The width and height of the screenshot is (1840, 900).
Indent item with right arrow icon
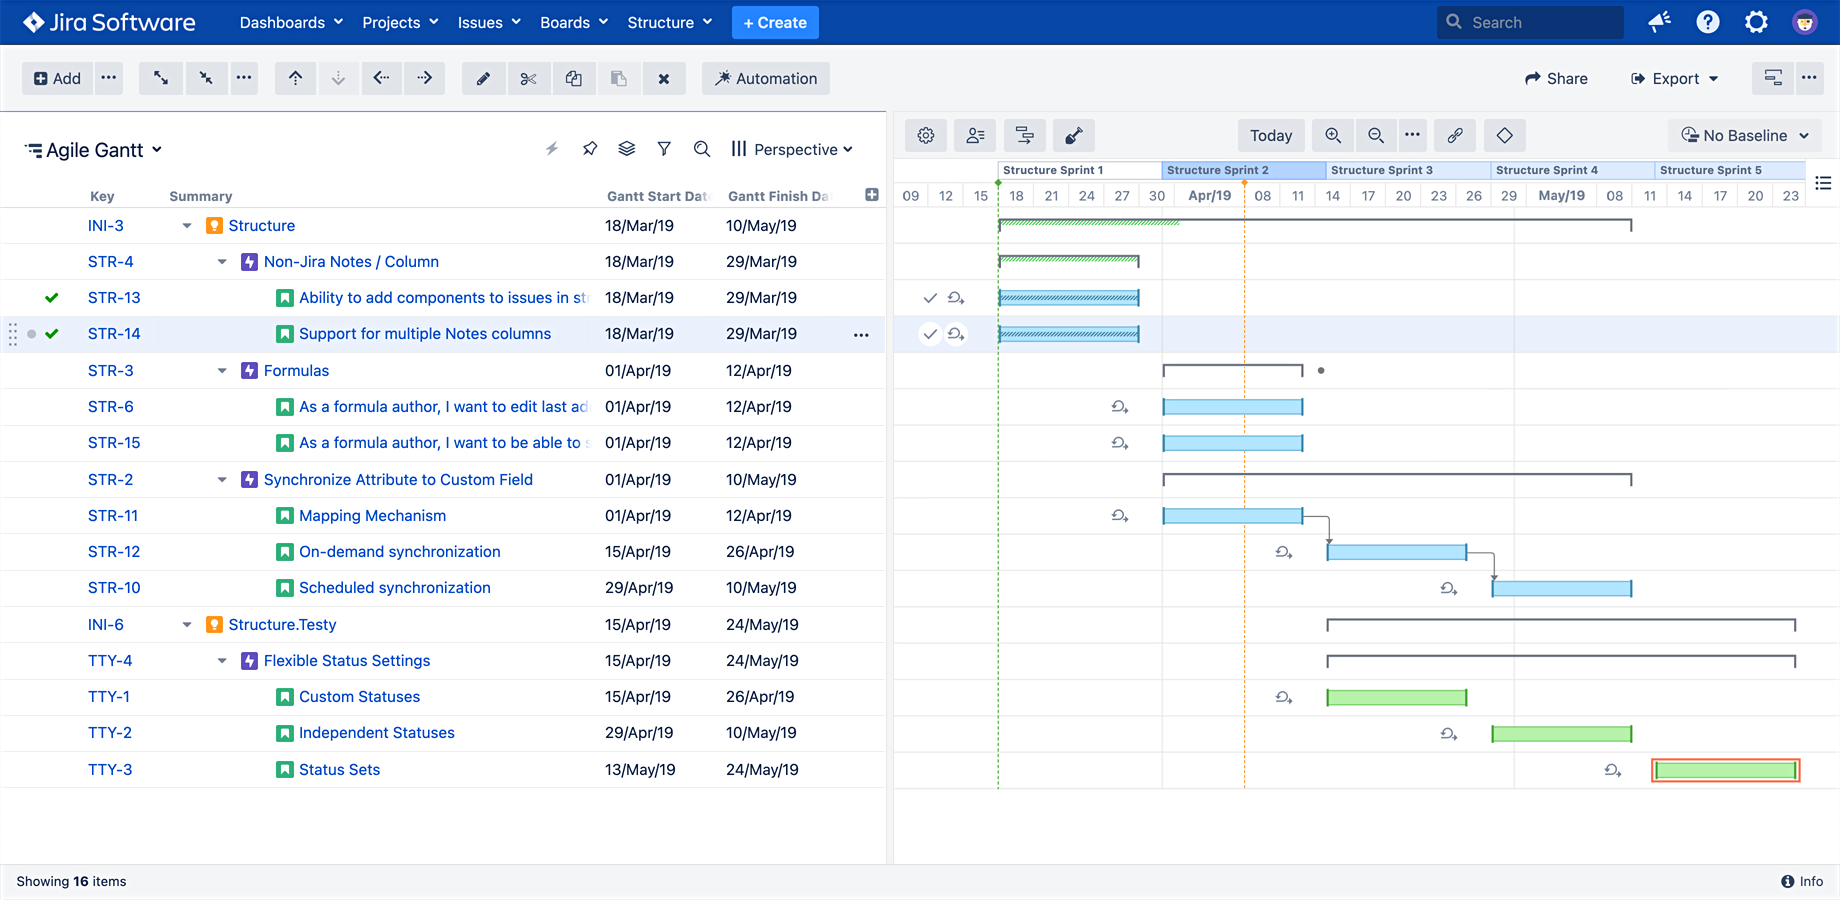425,78
